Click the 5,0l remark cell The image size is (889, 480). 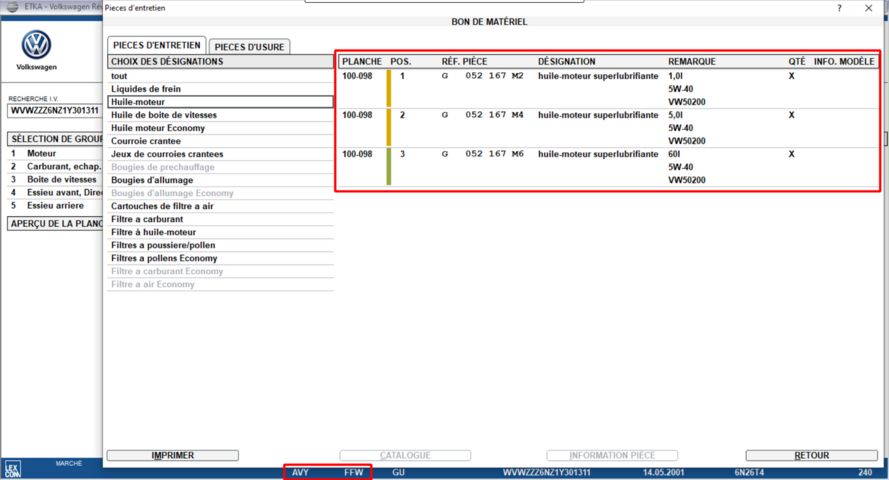[x=675, y=115]
